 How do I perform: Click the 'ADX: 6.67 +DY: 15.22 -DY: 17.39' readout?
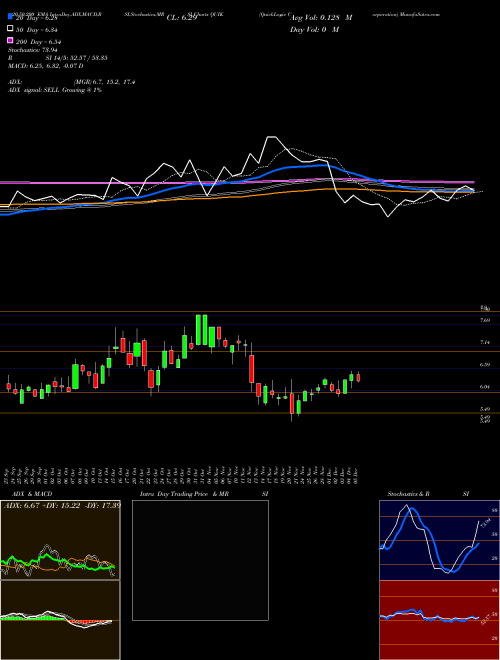pos(62,505)
